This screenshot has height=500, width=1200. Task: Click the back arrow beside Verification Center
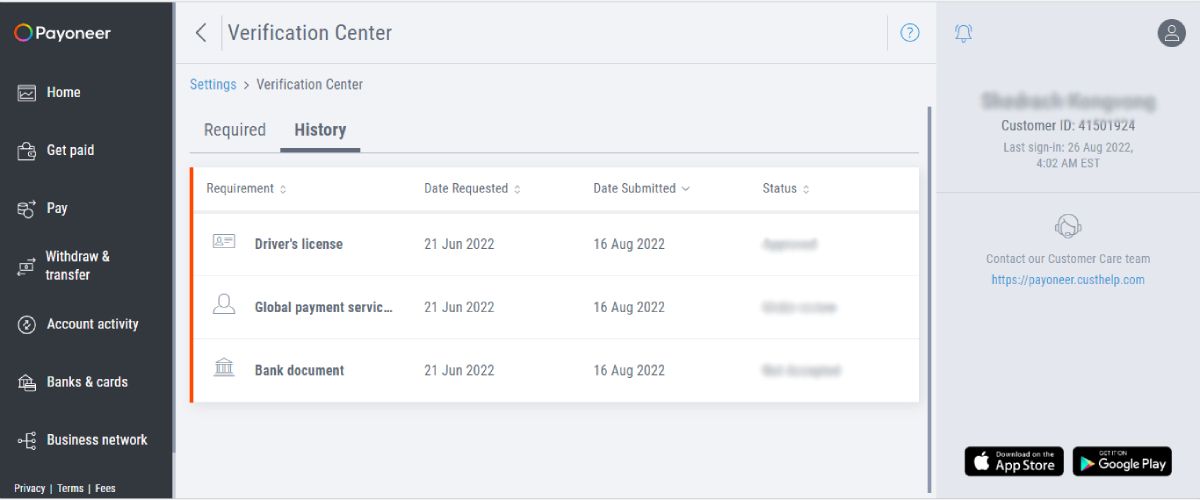[x=201, y=33]
